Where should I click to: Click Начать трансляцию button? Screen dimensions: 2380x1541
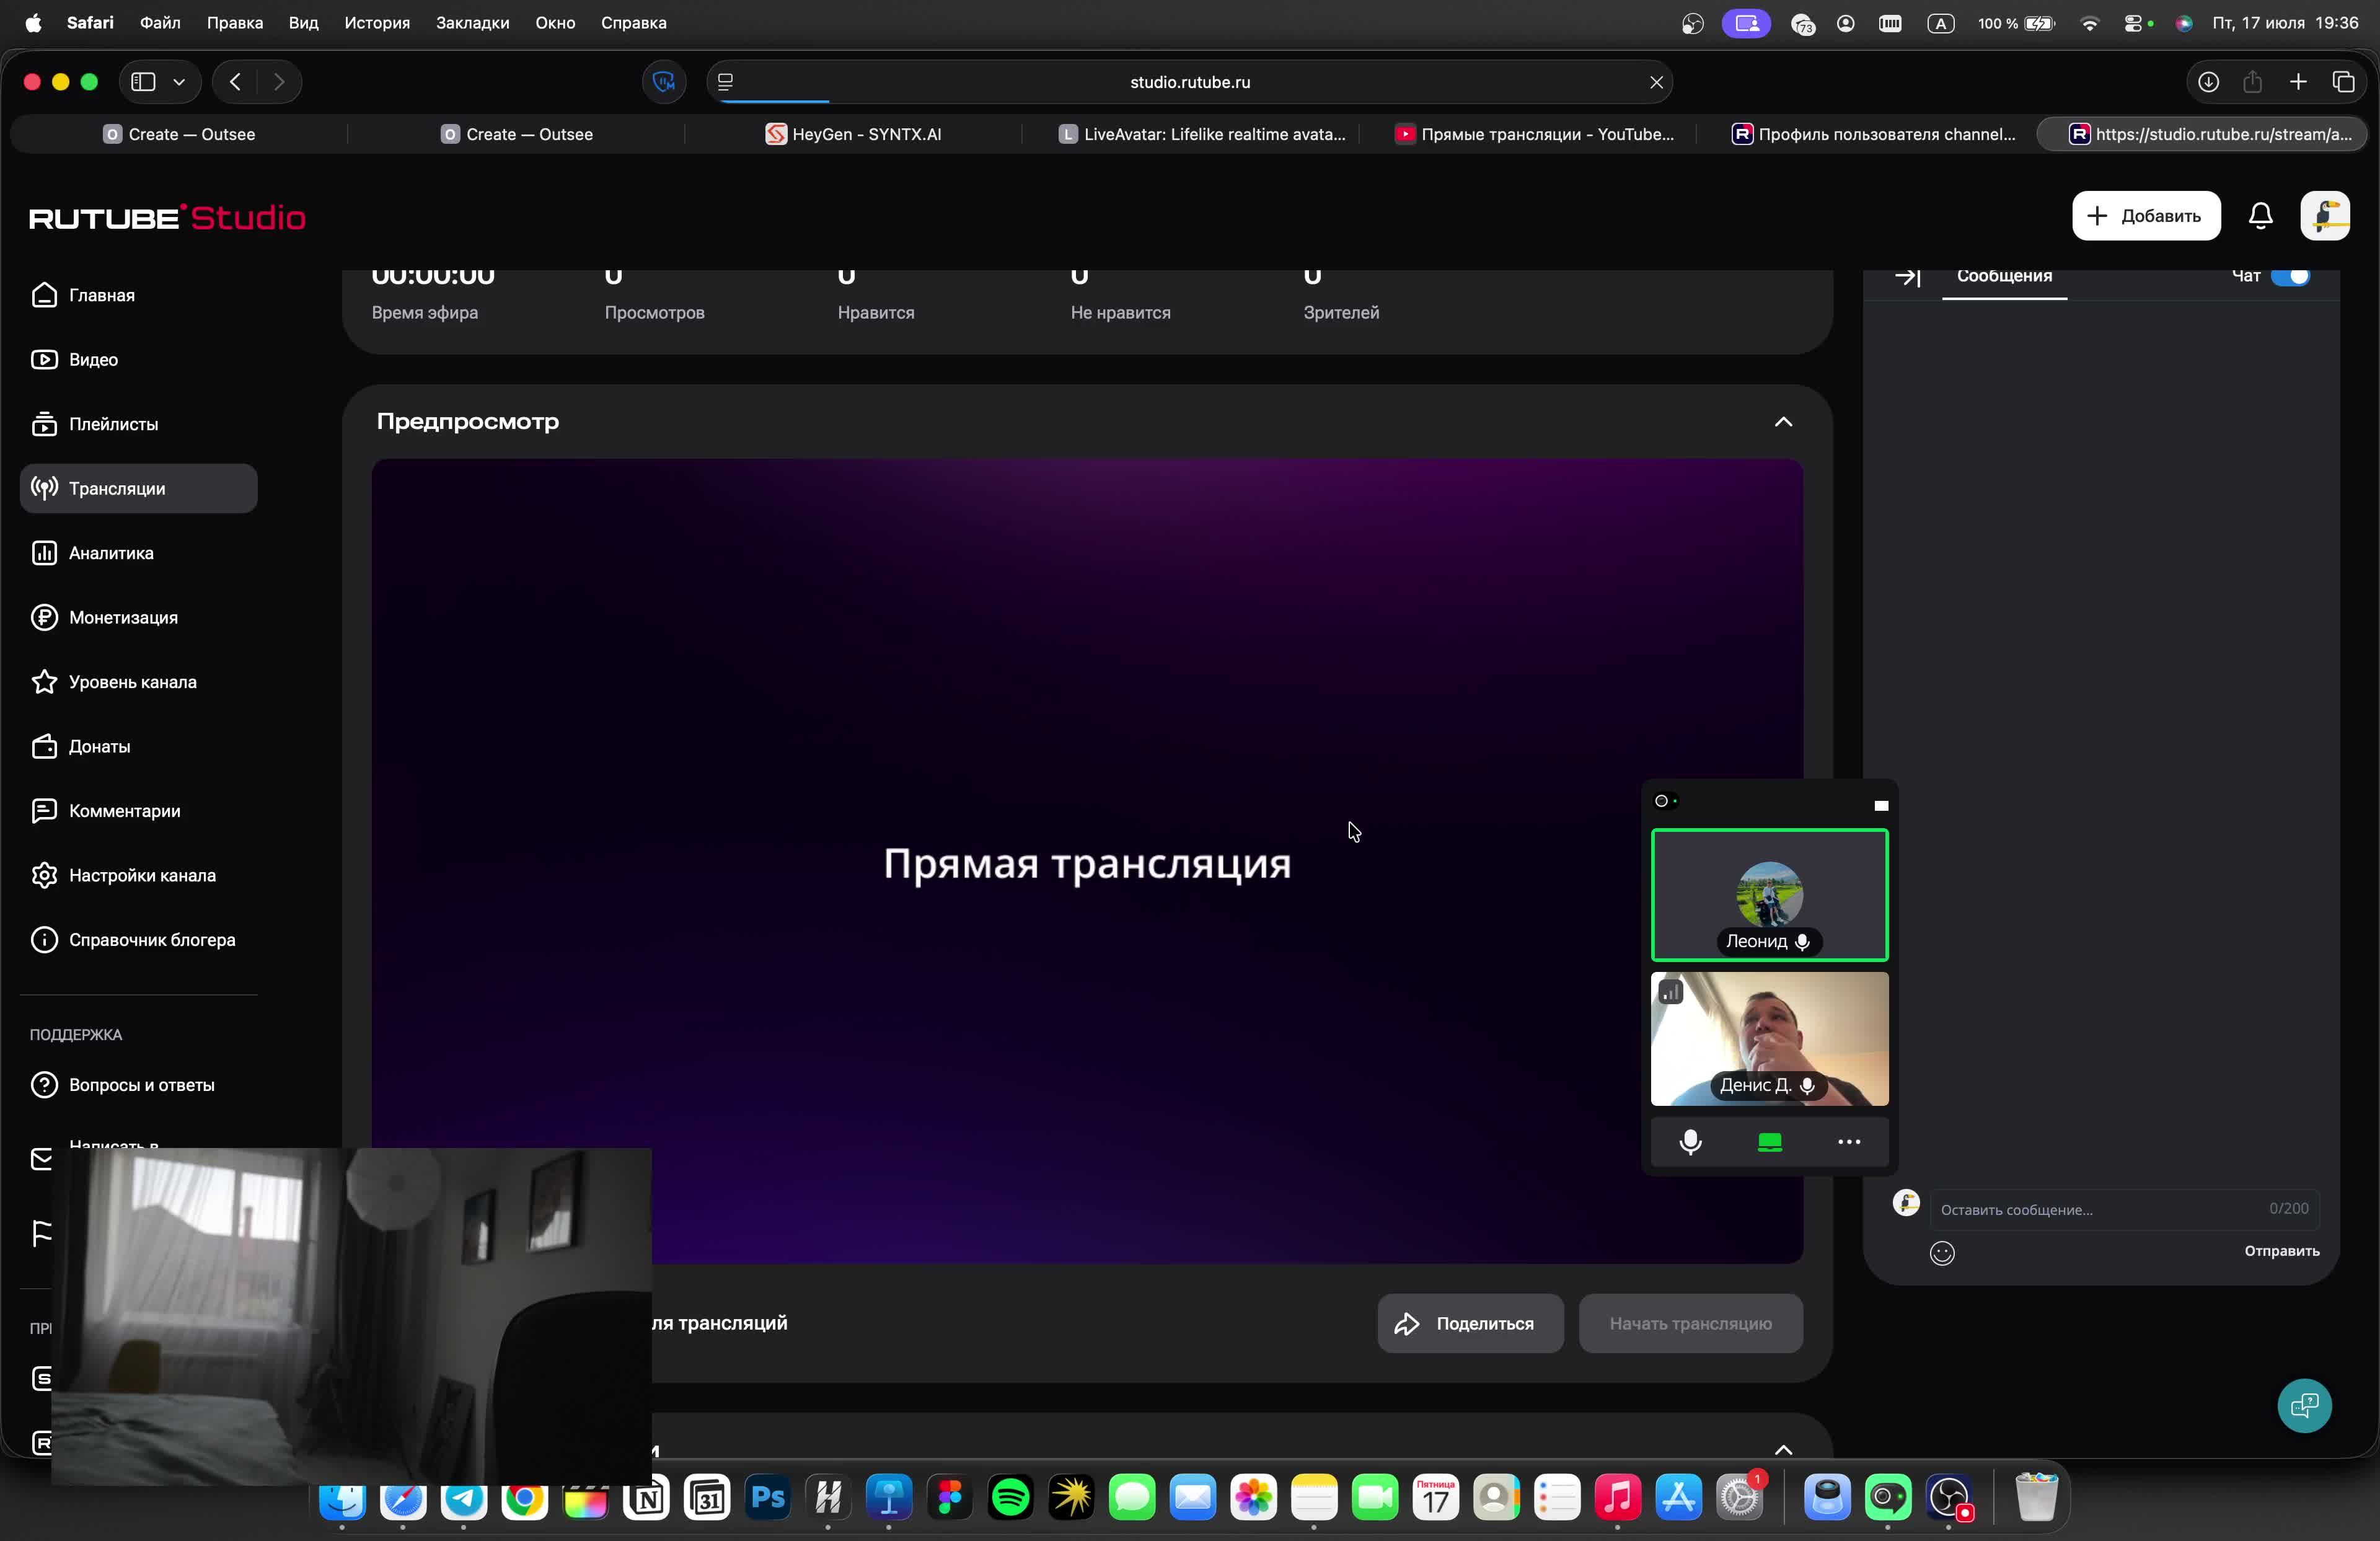(1691, 1324)
